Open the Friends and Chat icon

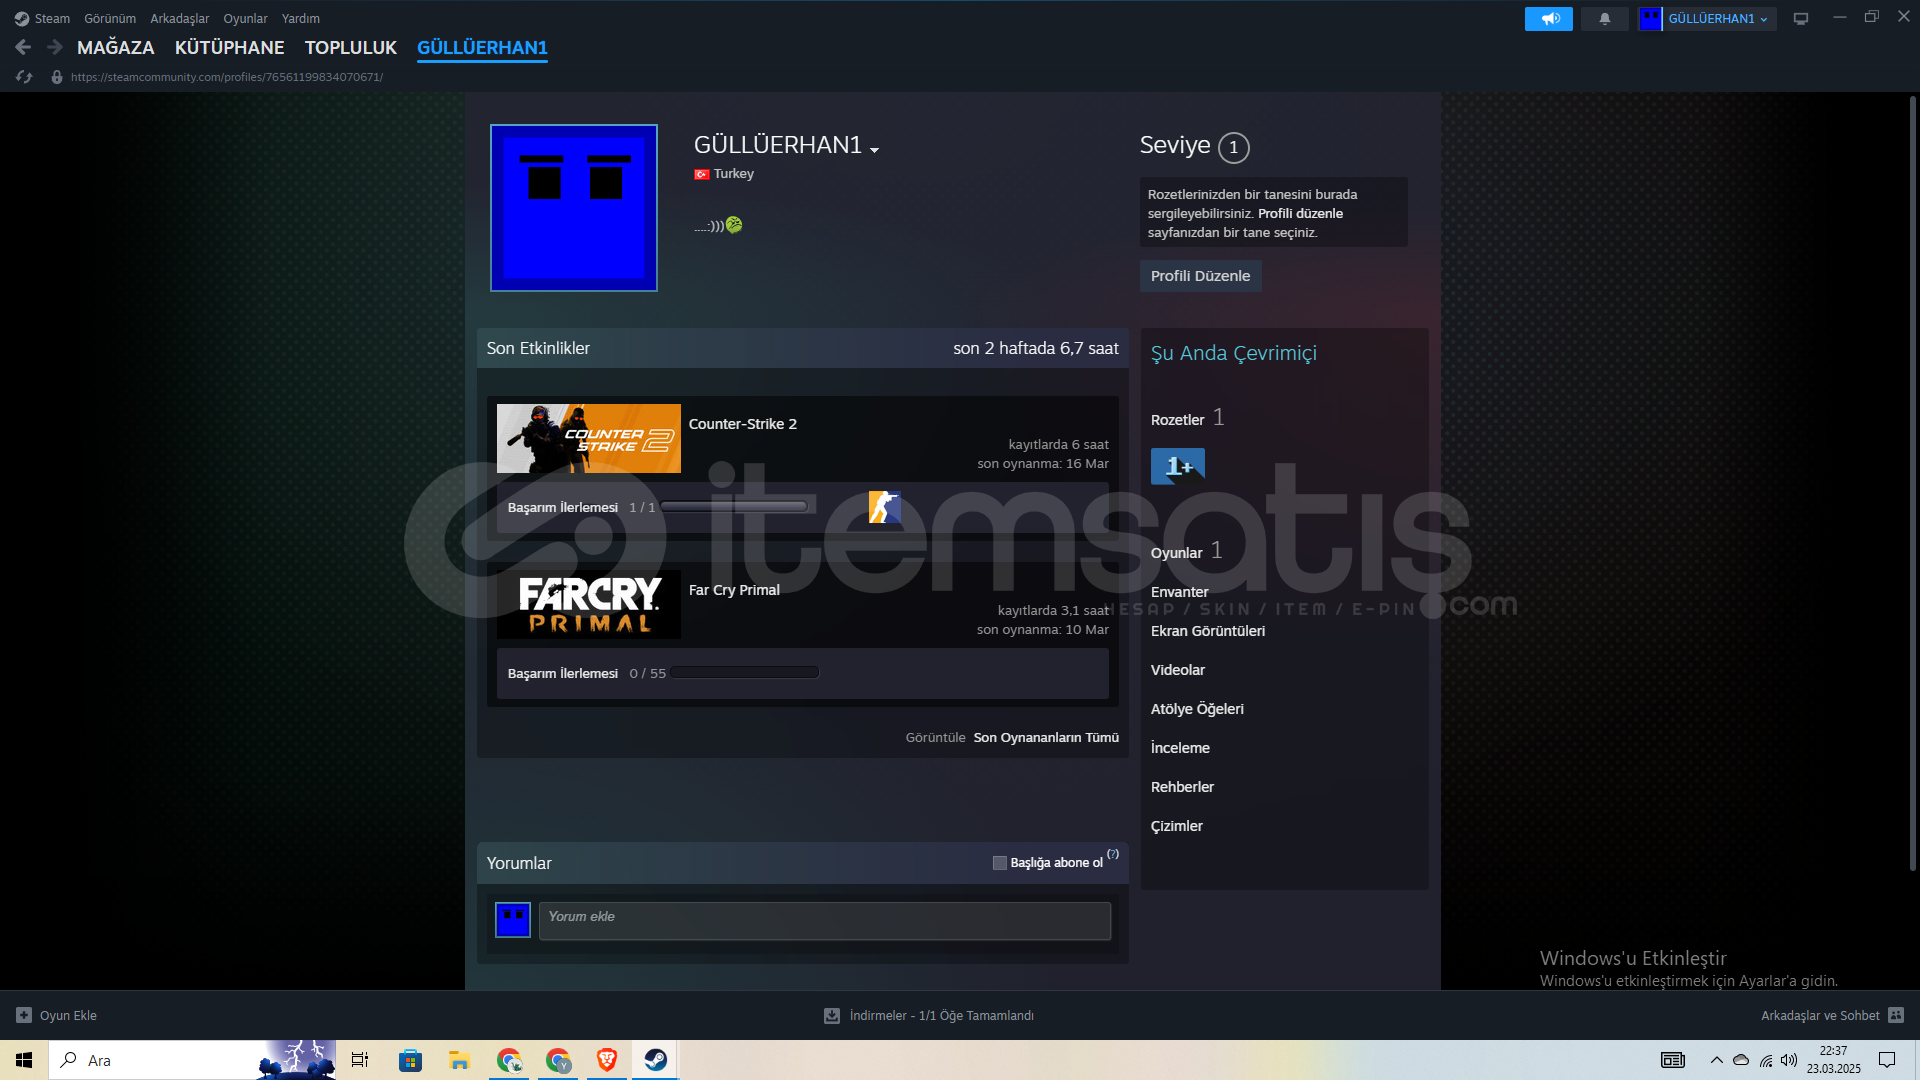1895,1015
